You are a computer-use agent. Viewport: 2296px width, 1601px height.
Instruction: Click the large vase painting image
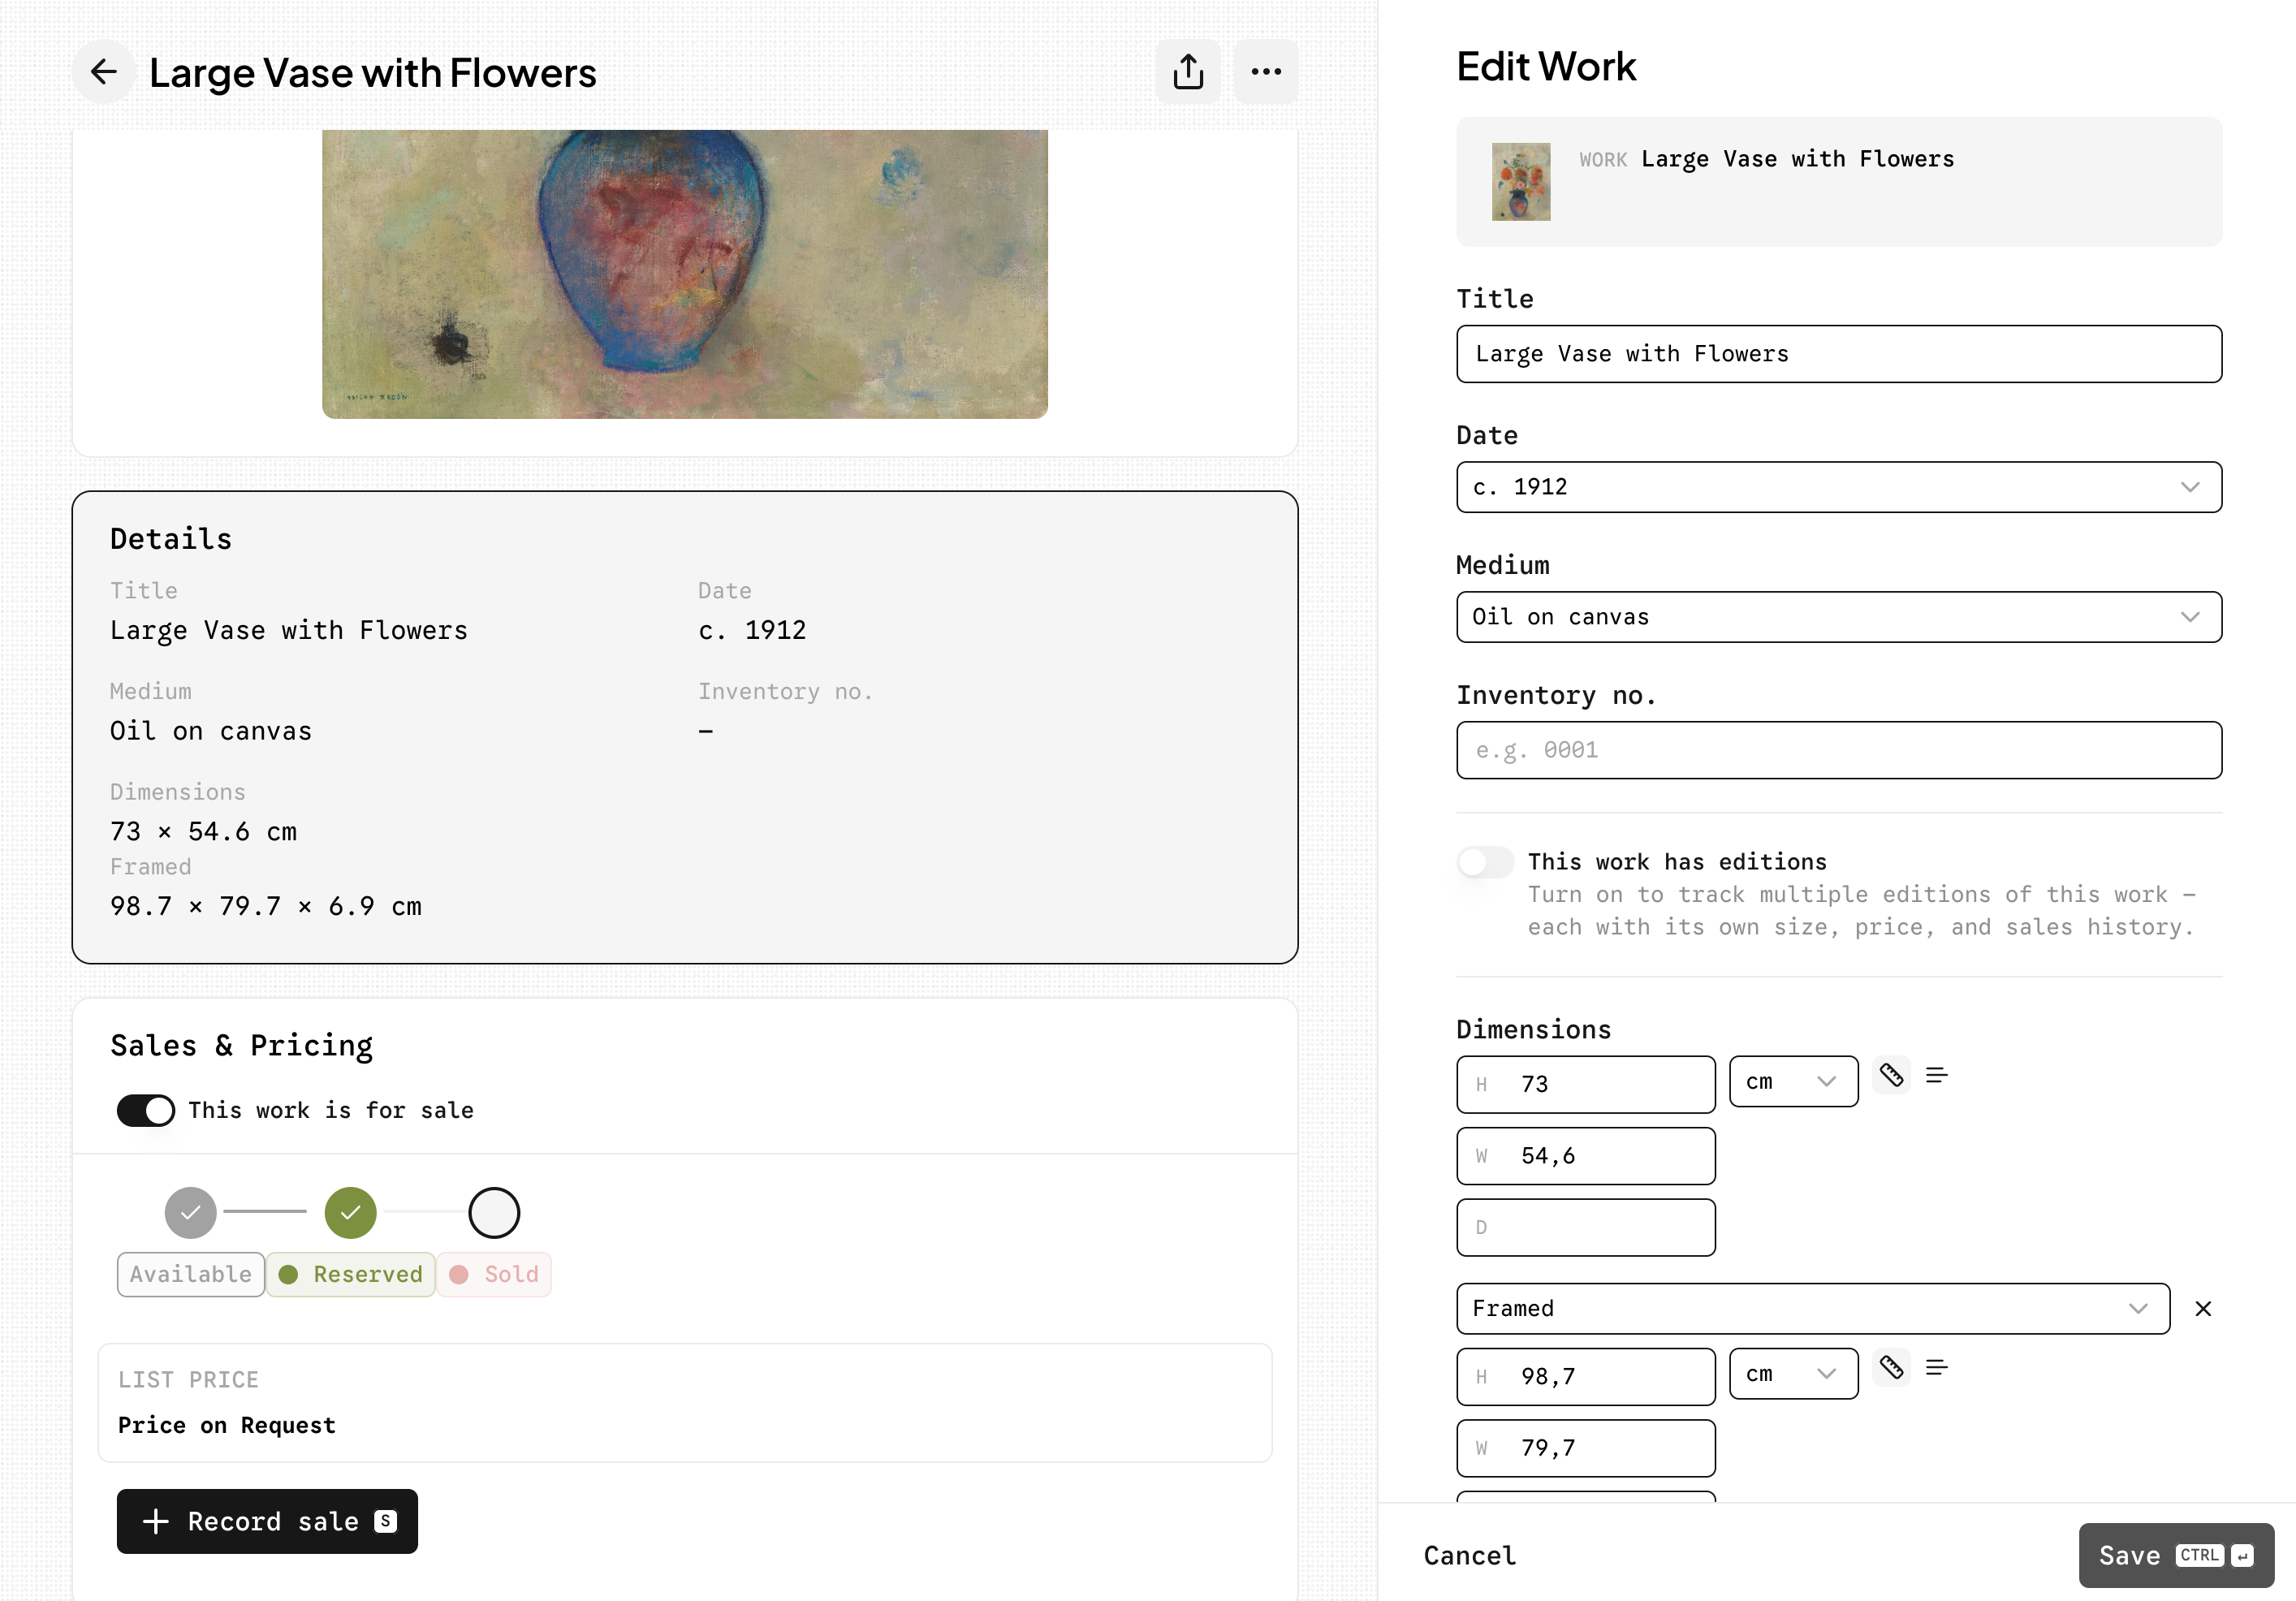[684, 274]
